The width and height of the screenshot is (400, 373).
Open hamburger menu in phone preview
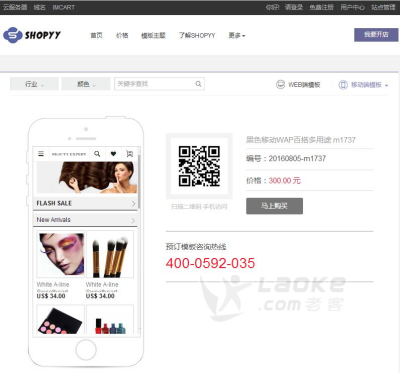click(x=41, y=154)
